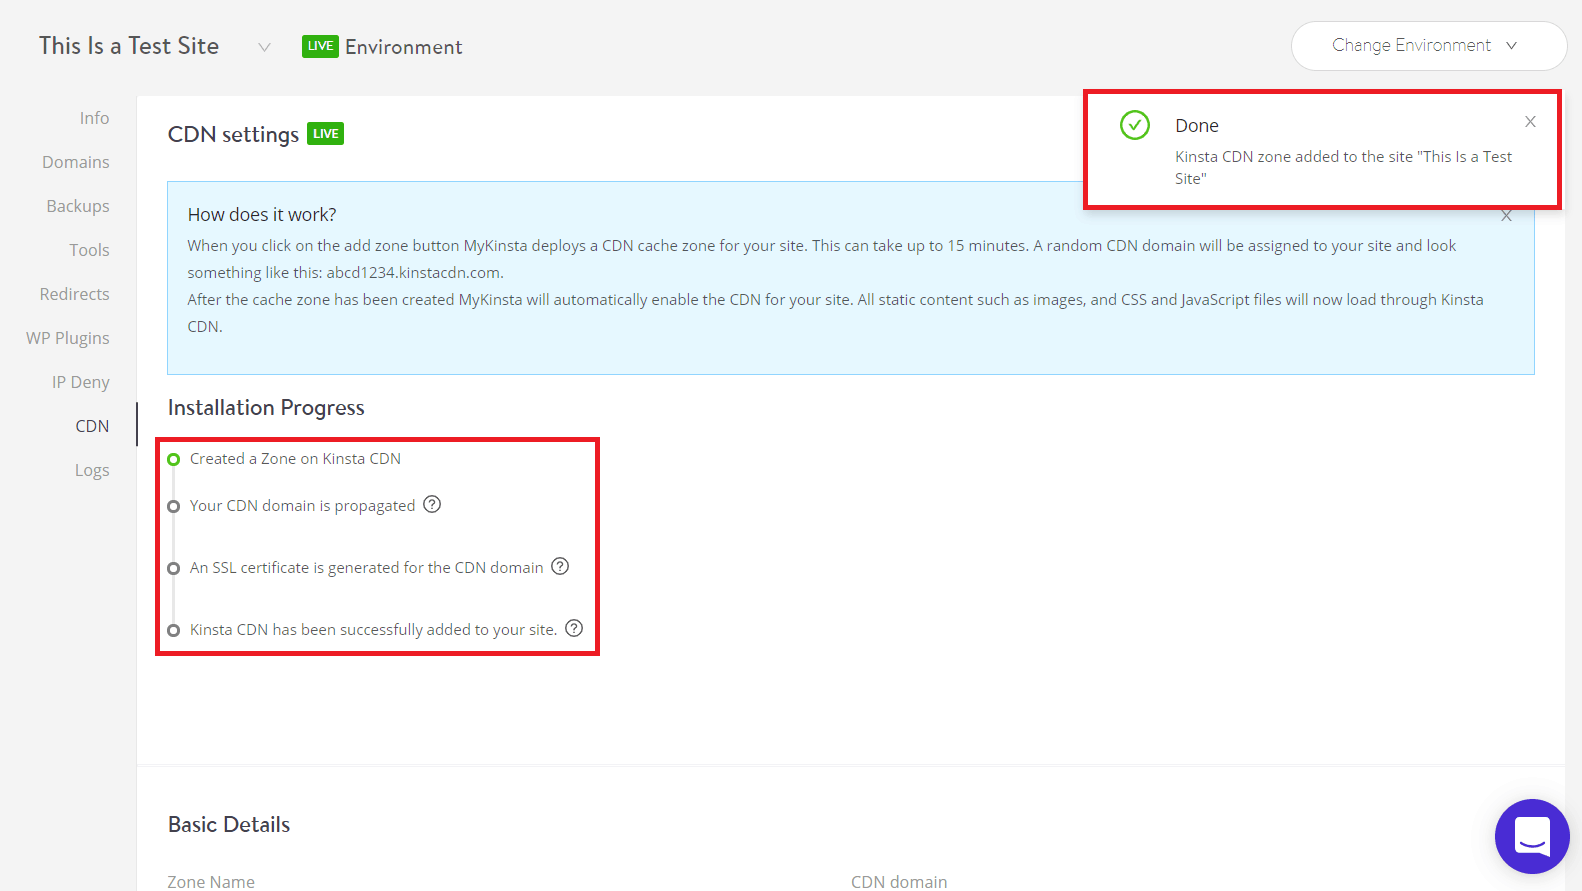Open WP Plugins in sidebar
This screenshot has width=1582, height=891.
pyautogui.click(x=68, y=338)
